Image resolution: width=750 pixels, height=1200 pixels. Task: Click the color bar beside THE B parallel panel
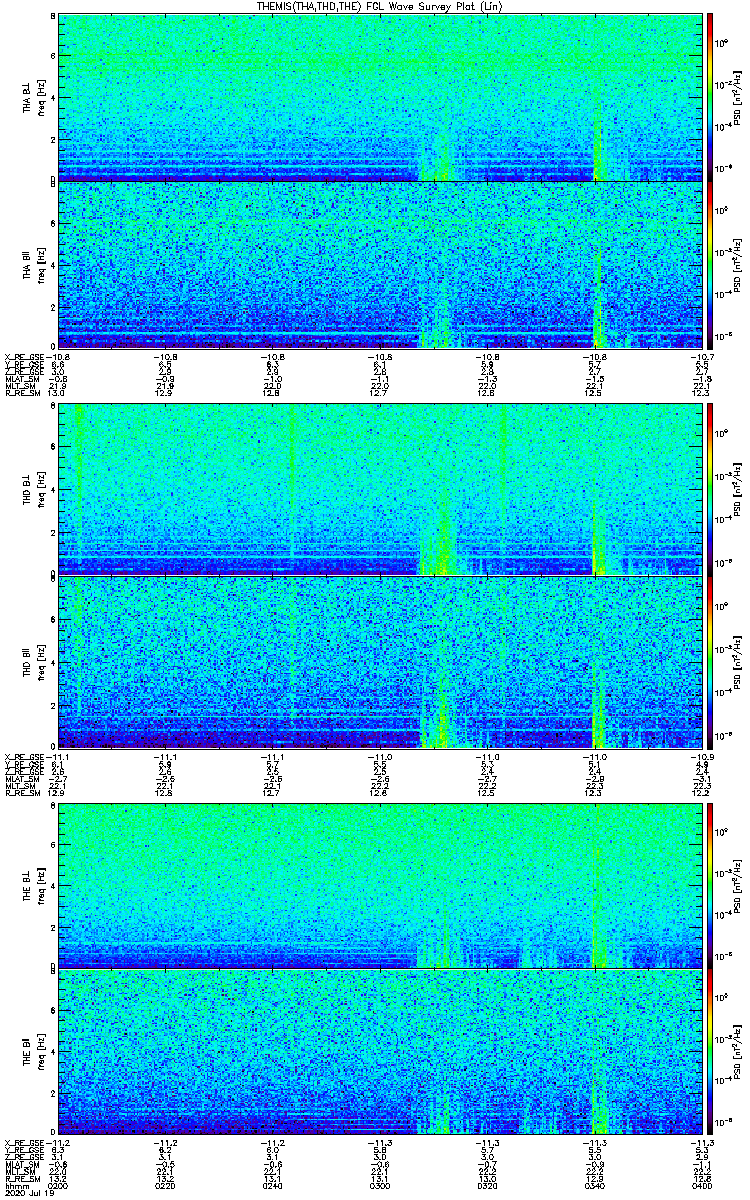[x=711, y=1052]
